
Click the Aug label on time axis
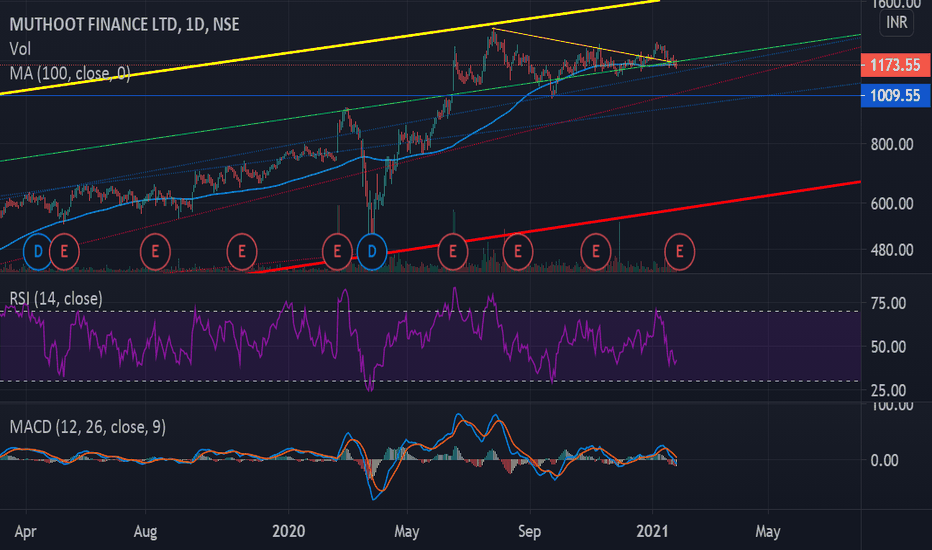(x=146, y=532)
